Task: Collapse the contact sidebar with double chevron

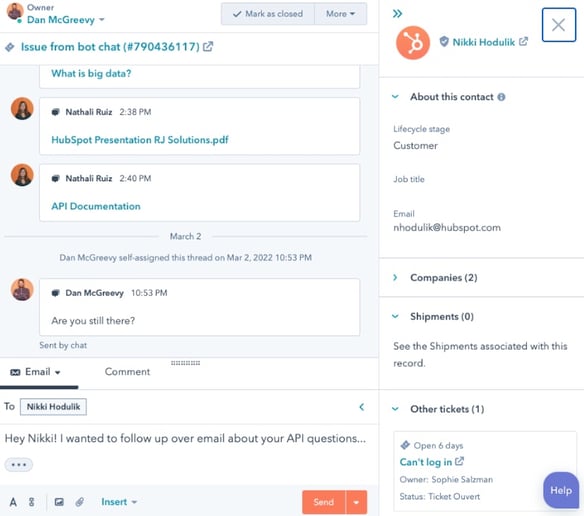Action: (397, 14)
